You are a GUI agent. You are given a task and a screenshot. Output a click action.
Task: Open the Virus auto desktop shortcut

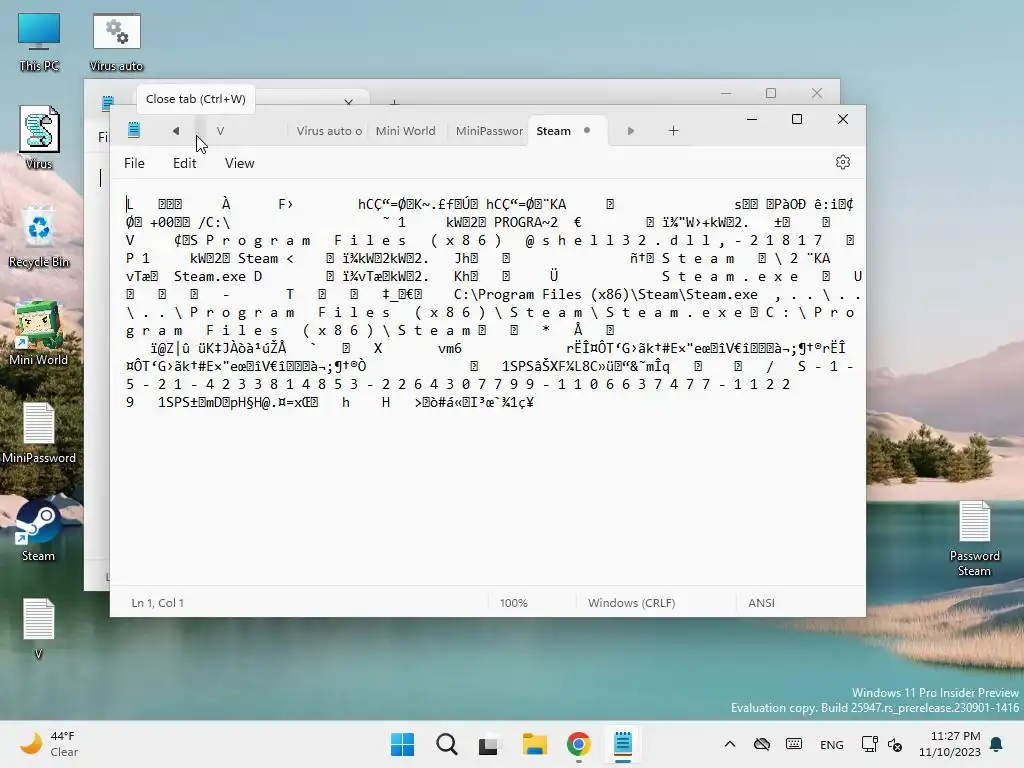(x=116, y=42)
